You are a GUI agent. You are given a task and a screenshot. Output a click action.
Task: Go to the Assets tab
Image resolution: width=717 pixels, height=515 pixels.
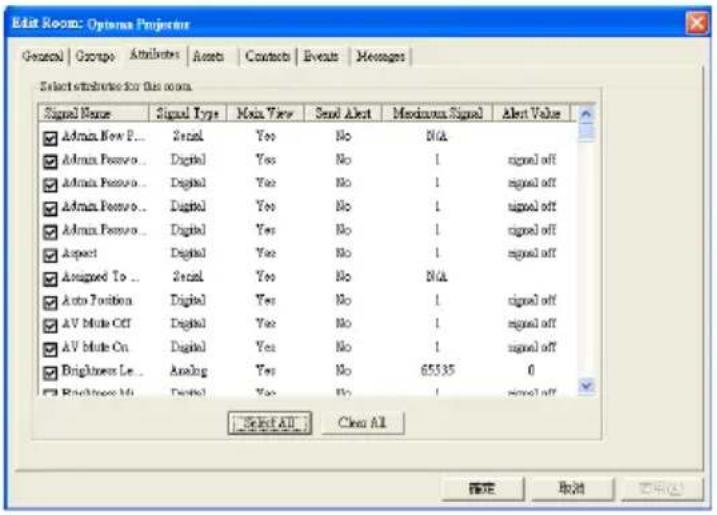pyautogui.click(x=209, y=56)
